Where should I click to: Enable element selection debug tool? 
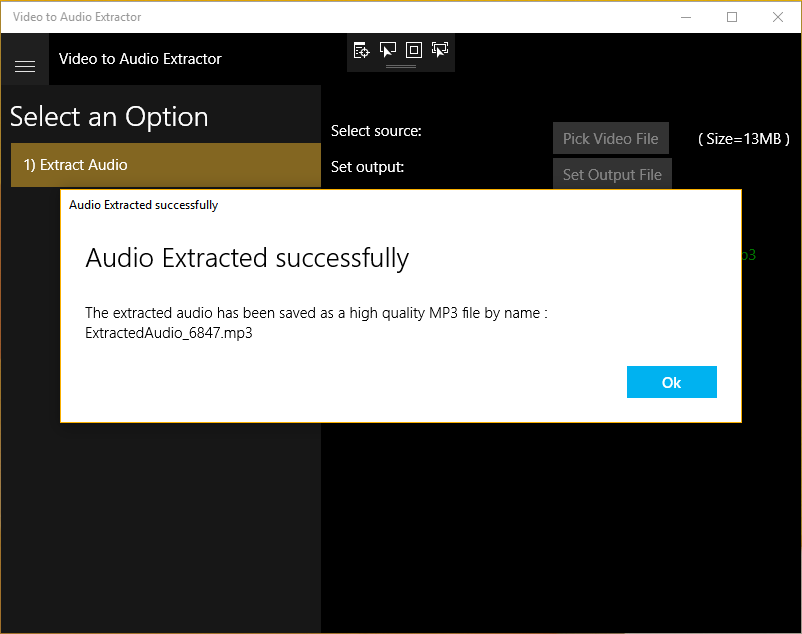point(388,50)
